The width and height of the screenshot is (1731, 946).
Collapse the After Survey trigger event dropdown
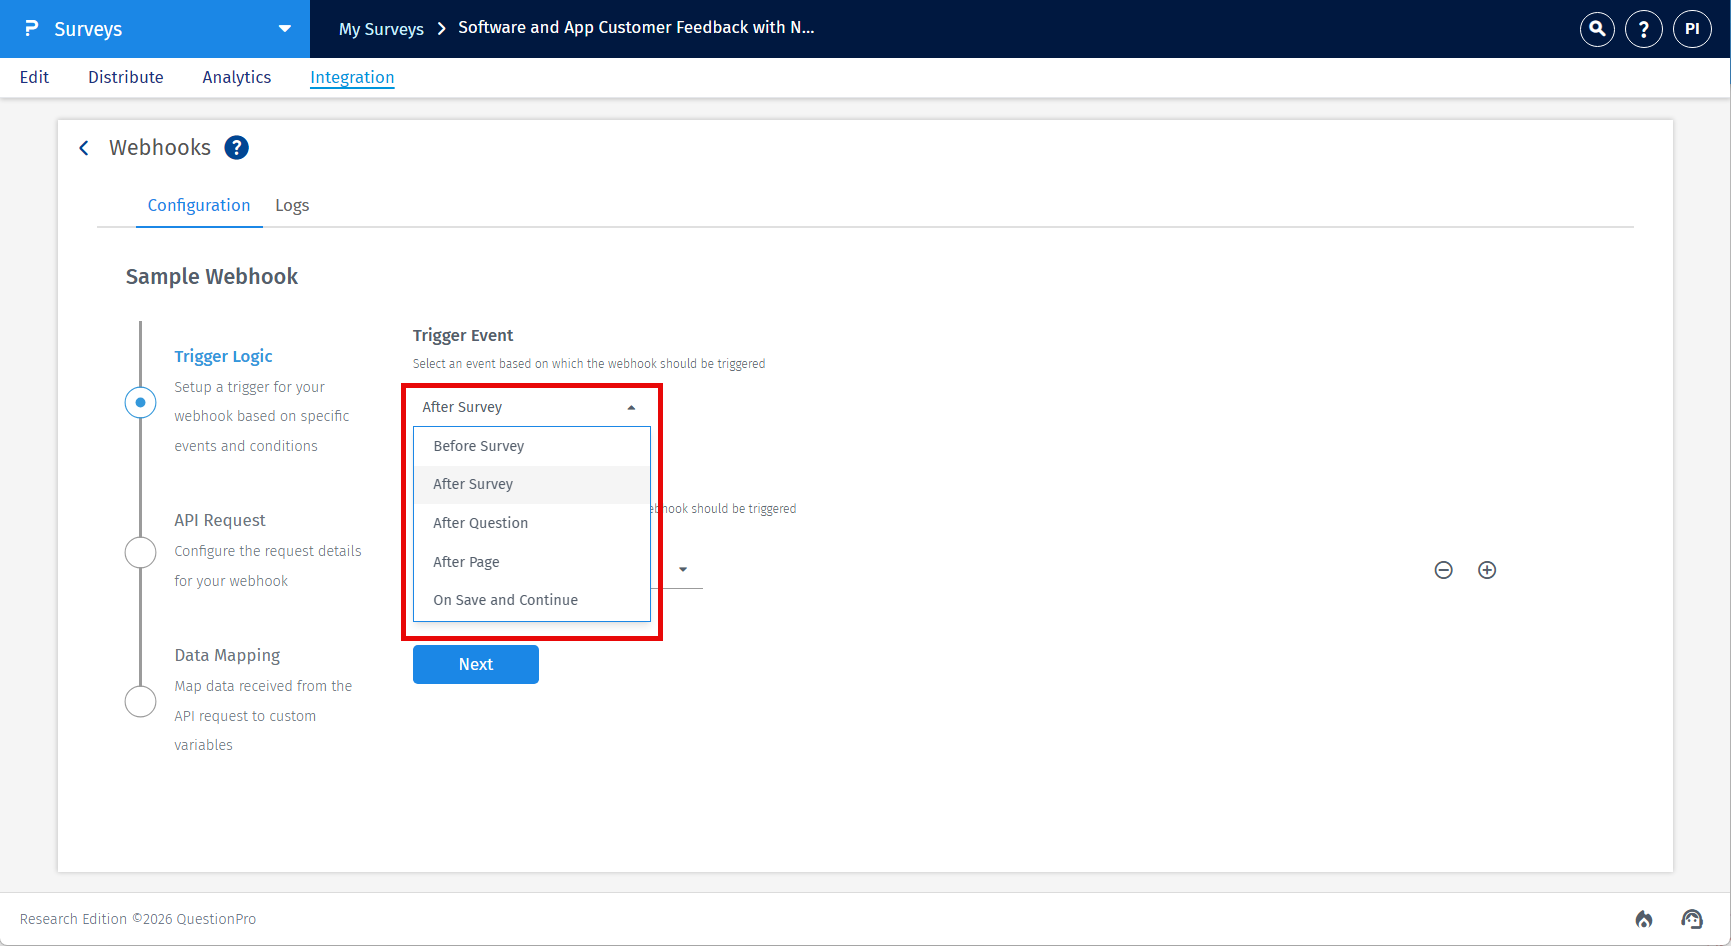click(531, 407)
